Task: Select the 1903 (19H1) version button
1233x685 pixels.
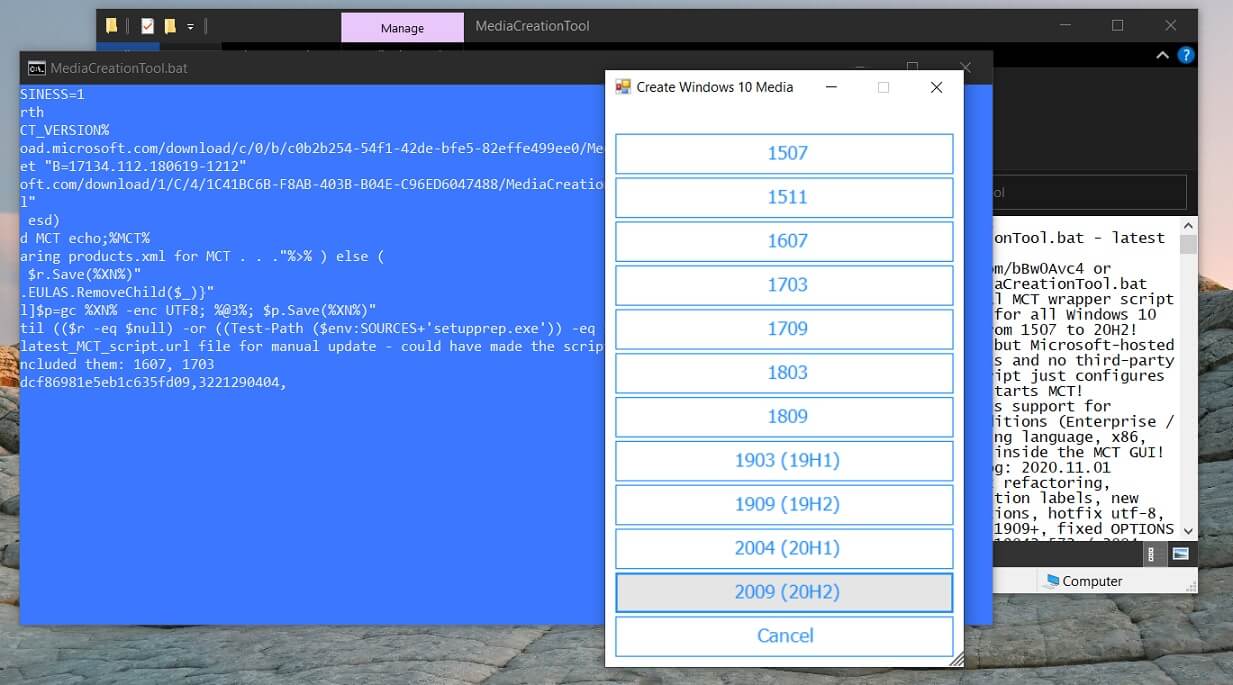Action: pos(784,461)
